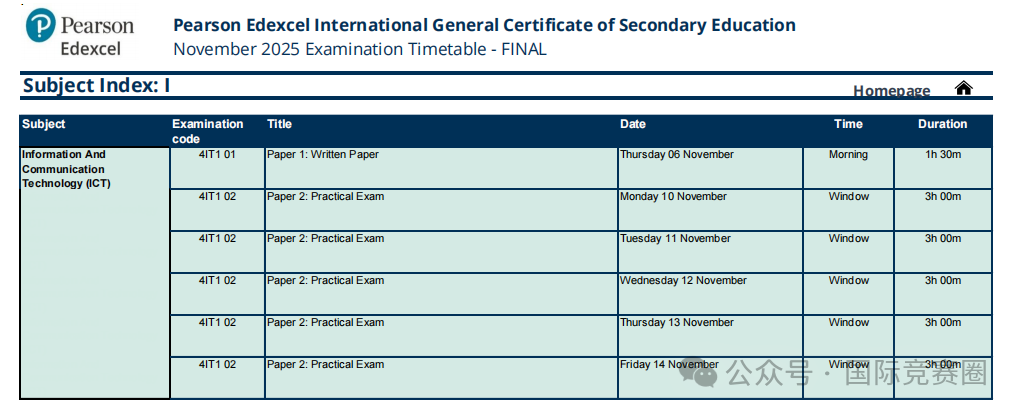This screenshot has height=414, width=1020.
Task: Open the Homepage link
Action: coord(891,90)
